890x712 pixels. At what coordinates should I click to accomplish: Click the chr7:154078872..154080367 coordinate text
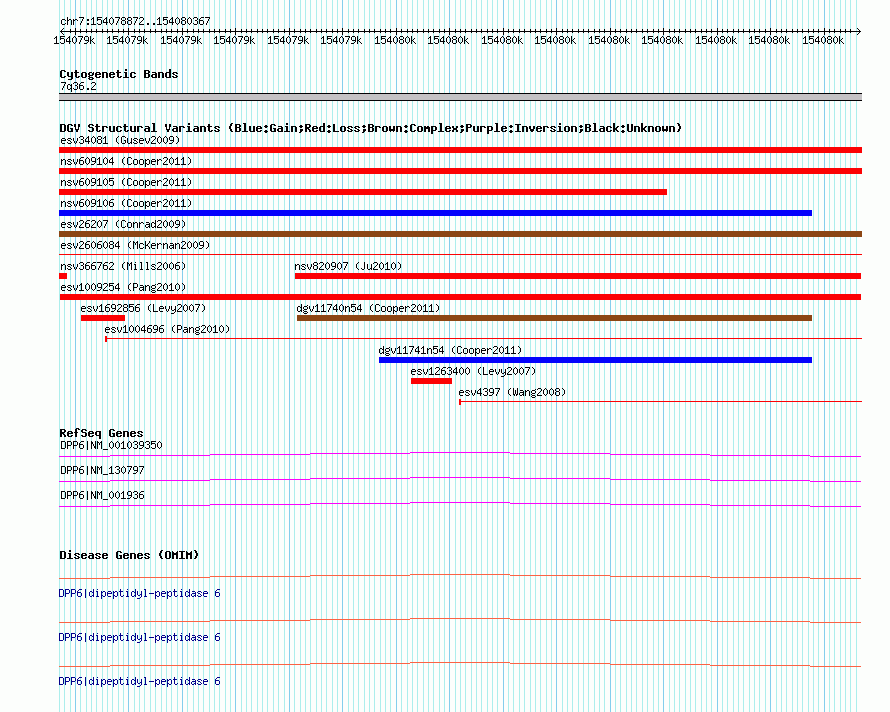(135, 21)
